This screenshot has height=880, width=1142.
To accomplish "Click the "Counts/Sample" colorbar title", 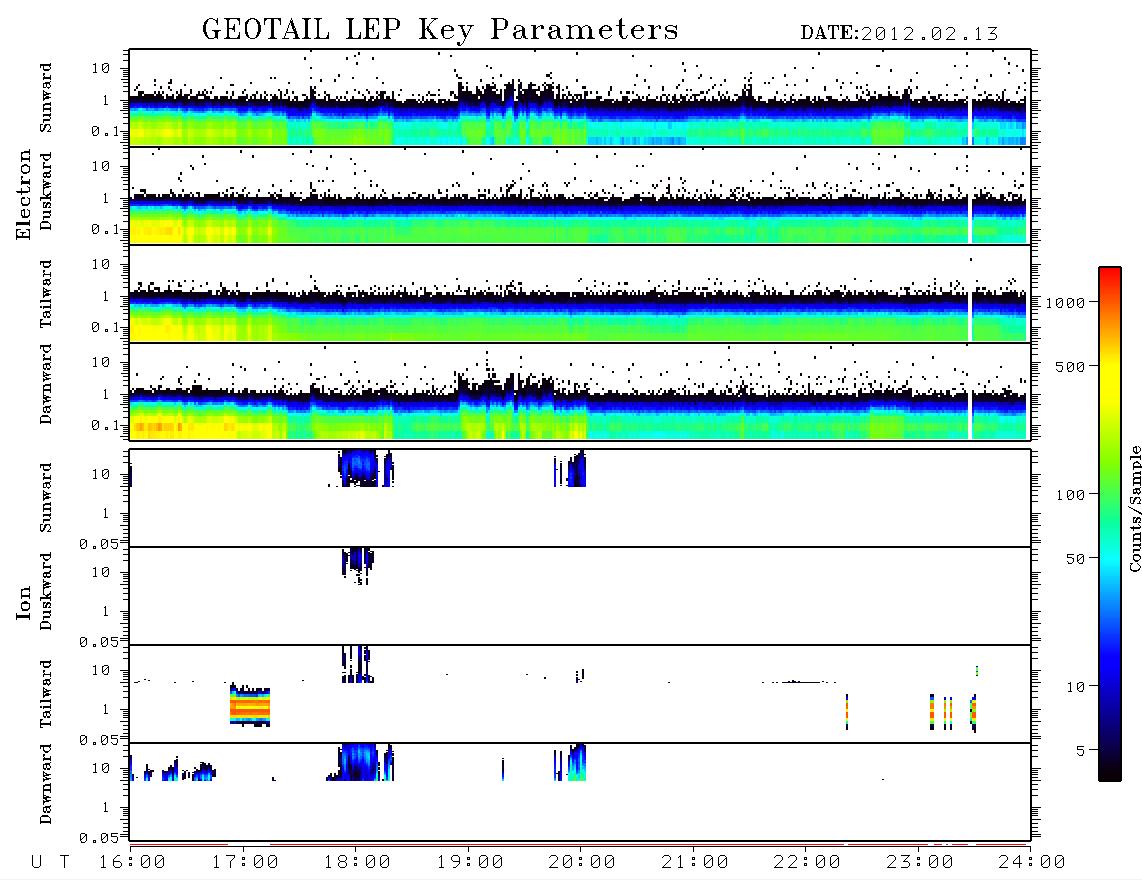I will (1134, 508).
